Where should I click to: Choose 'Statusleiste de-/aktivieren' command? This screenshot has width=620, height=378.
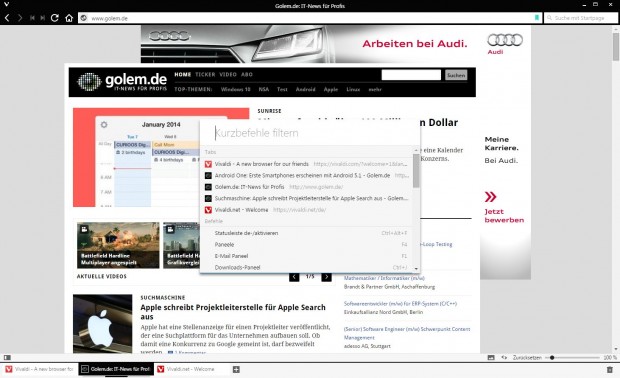click(x=307, y=233)
